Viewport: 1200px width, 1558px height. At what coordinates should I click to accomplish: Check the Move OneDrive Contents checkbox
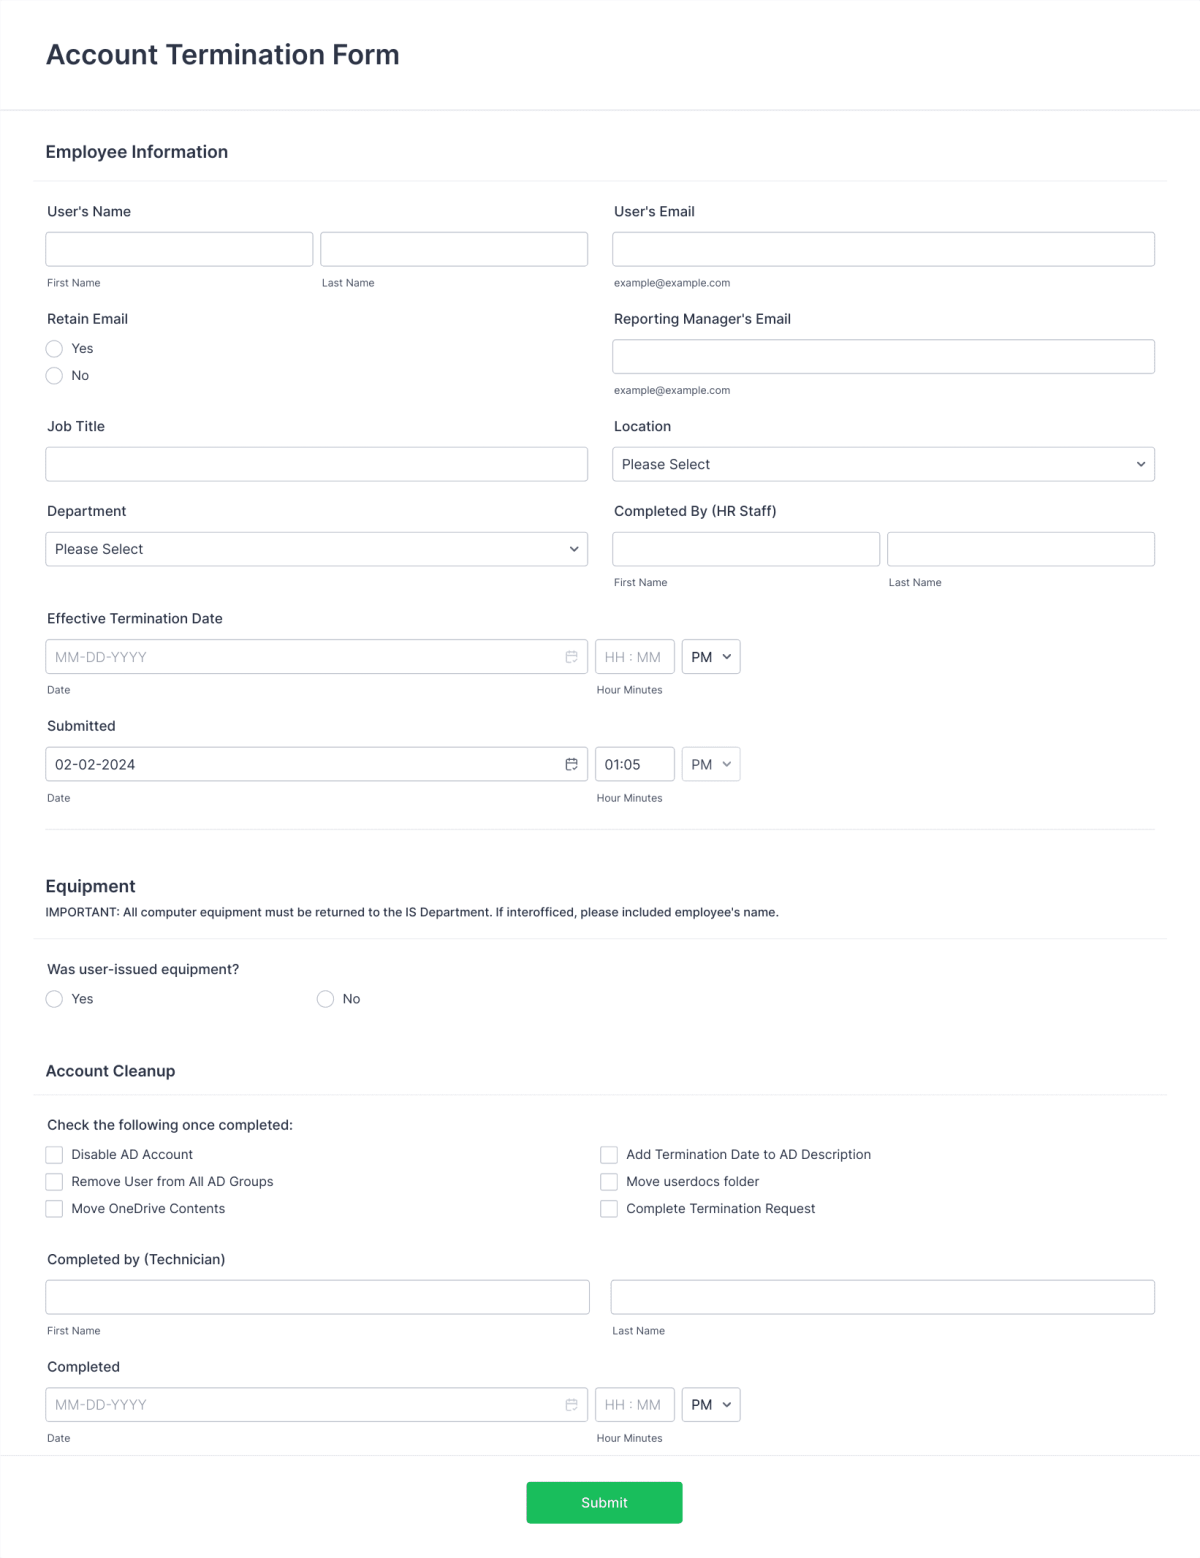pos(54,1208)
